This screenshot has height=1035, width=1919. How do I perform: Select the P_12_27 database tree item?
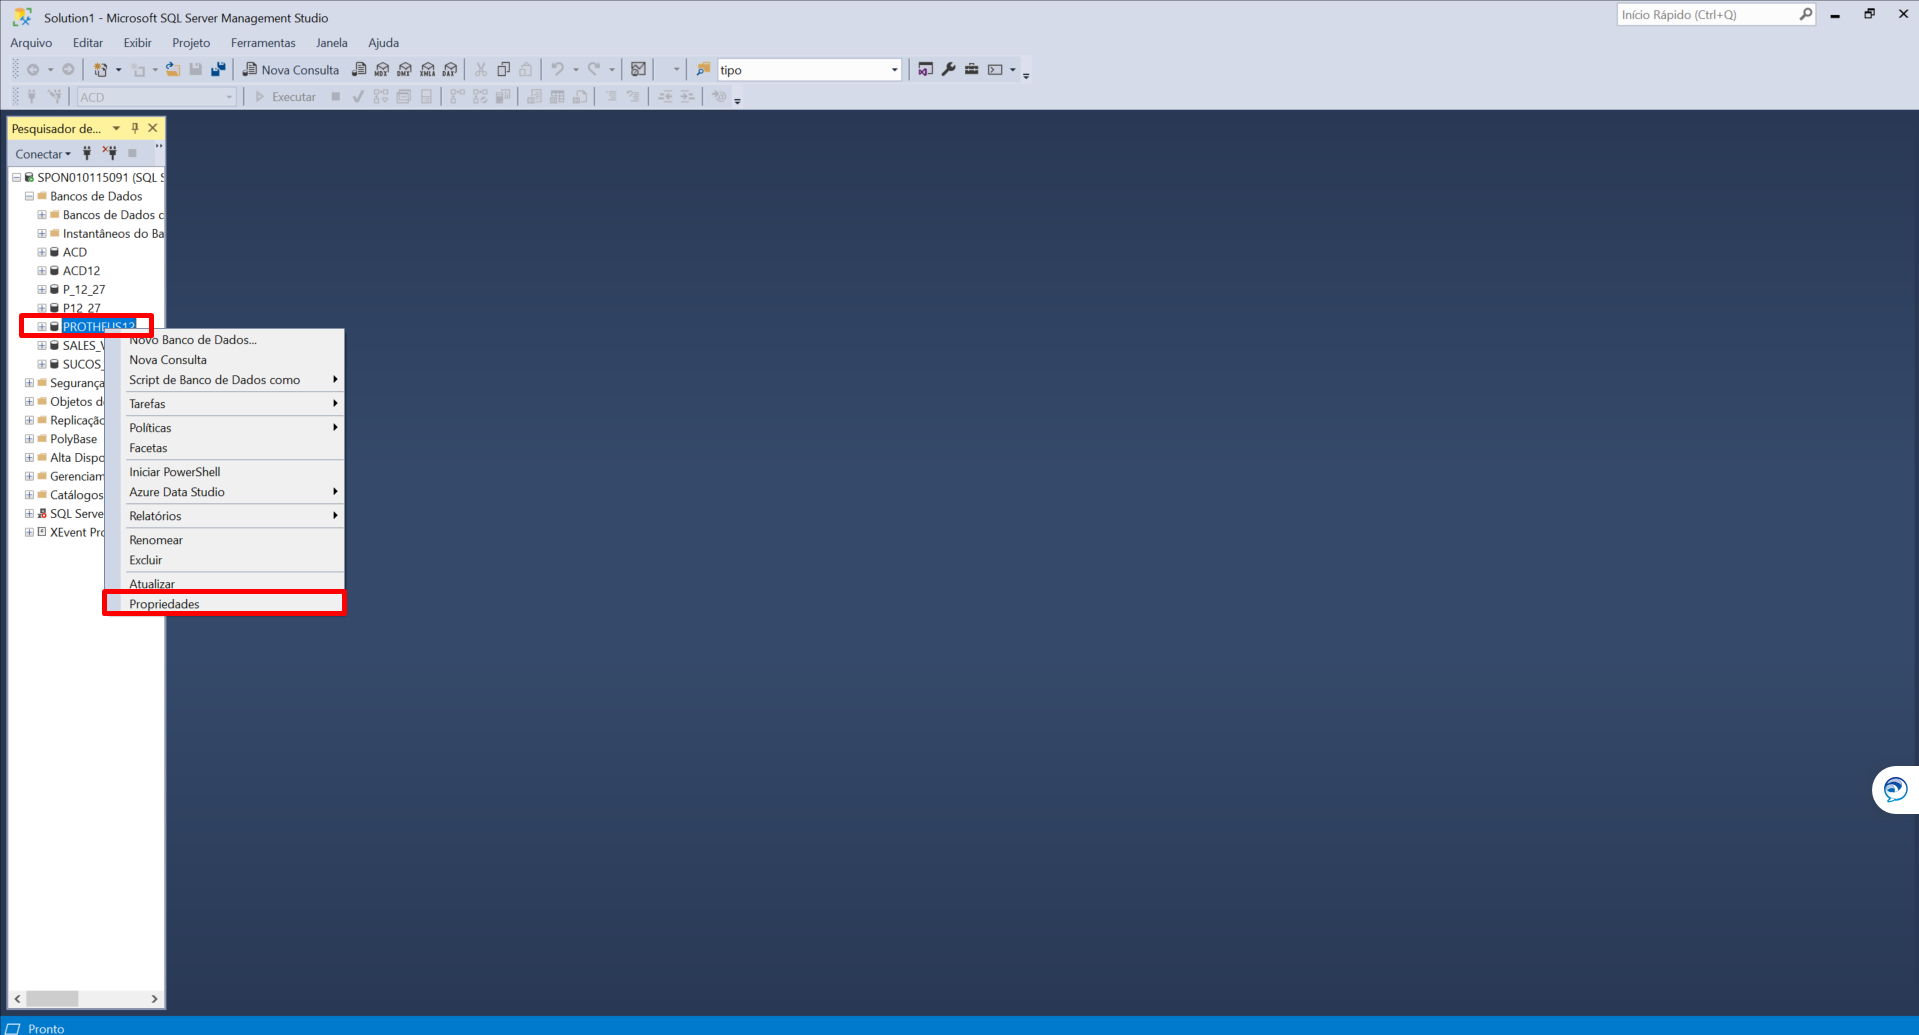click(x=84, y=290)
